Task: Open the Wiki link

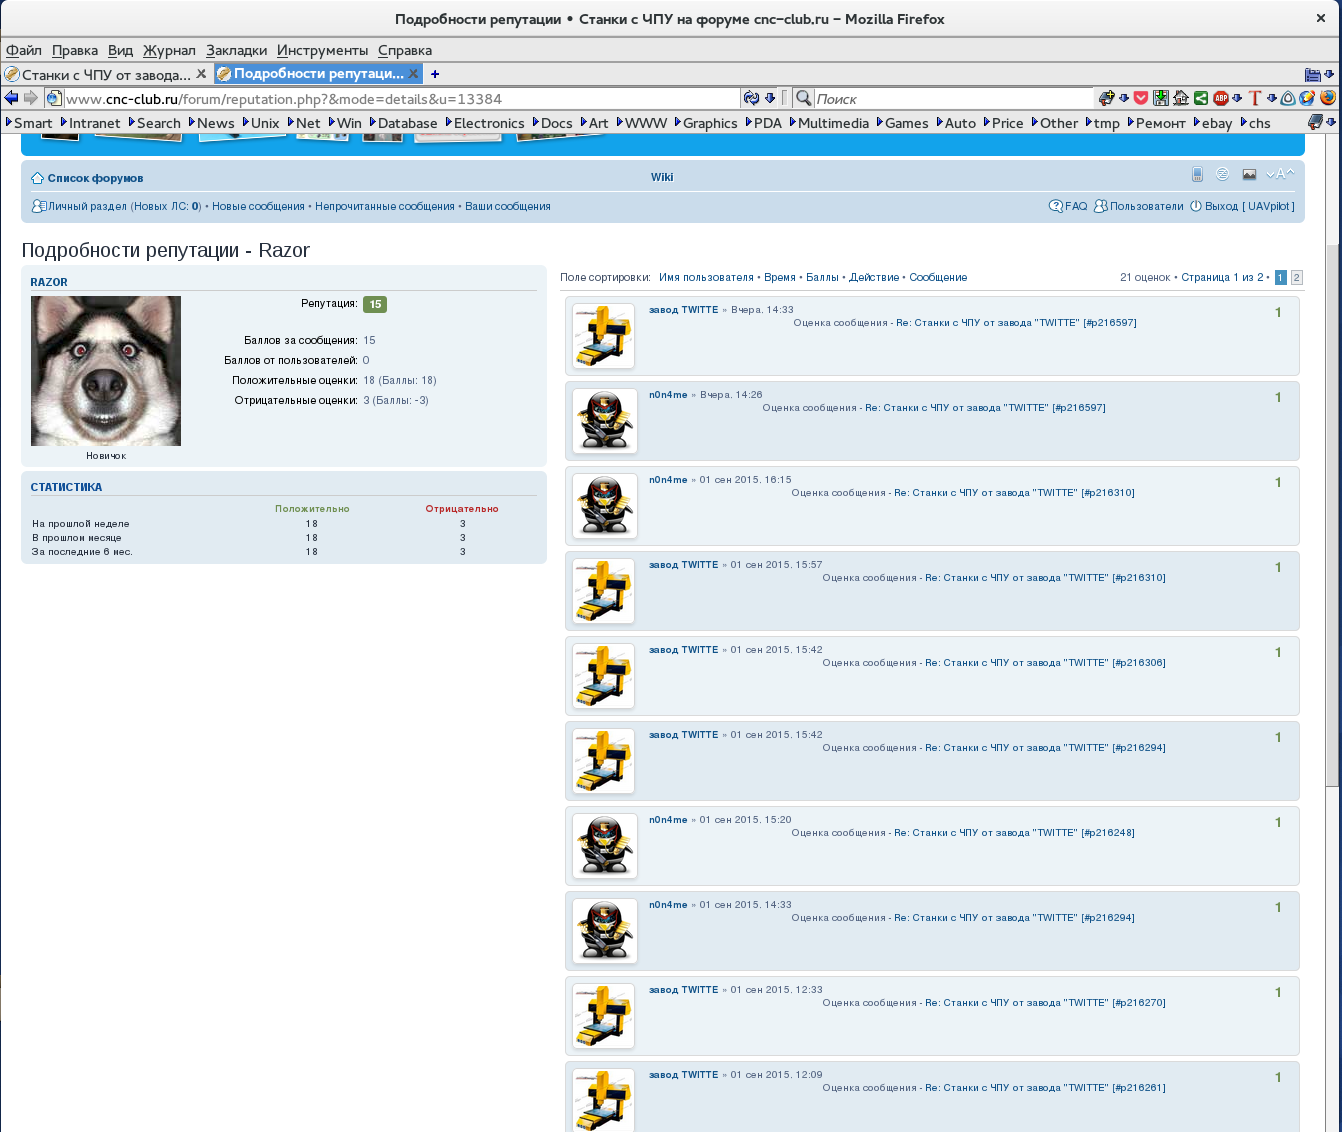Action: pos(662,177)
